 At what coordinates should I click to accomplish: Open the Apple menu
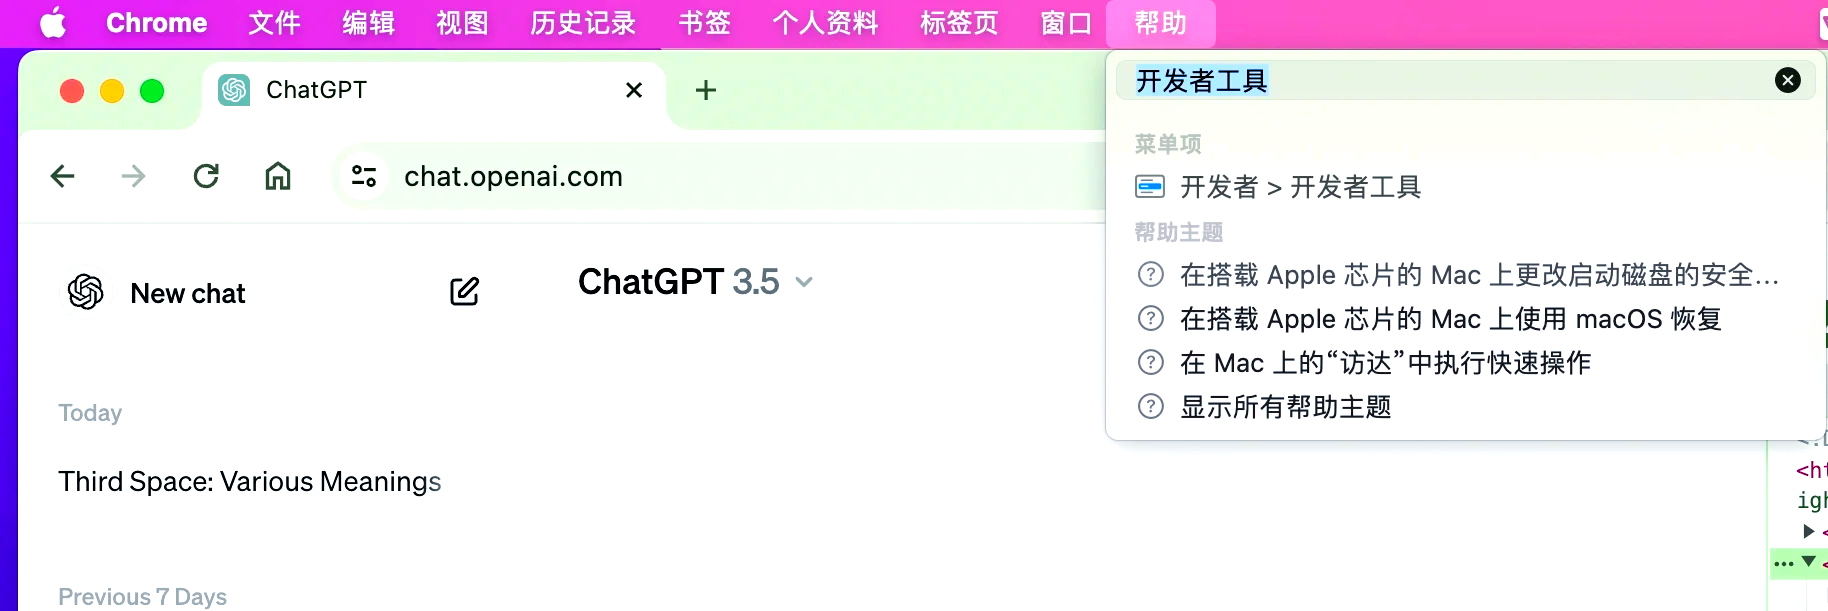(53, 23)
